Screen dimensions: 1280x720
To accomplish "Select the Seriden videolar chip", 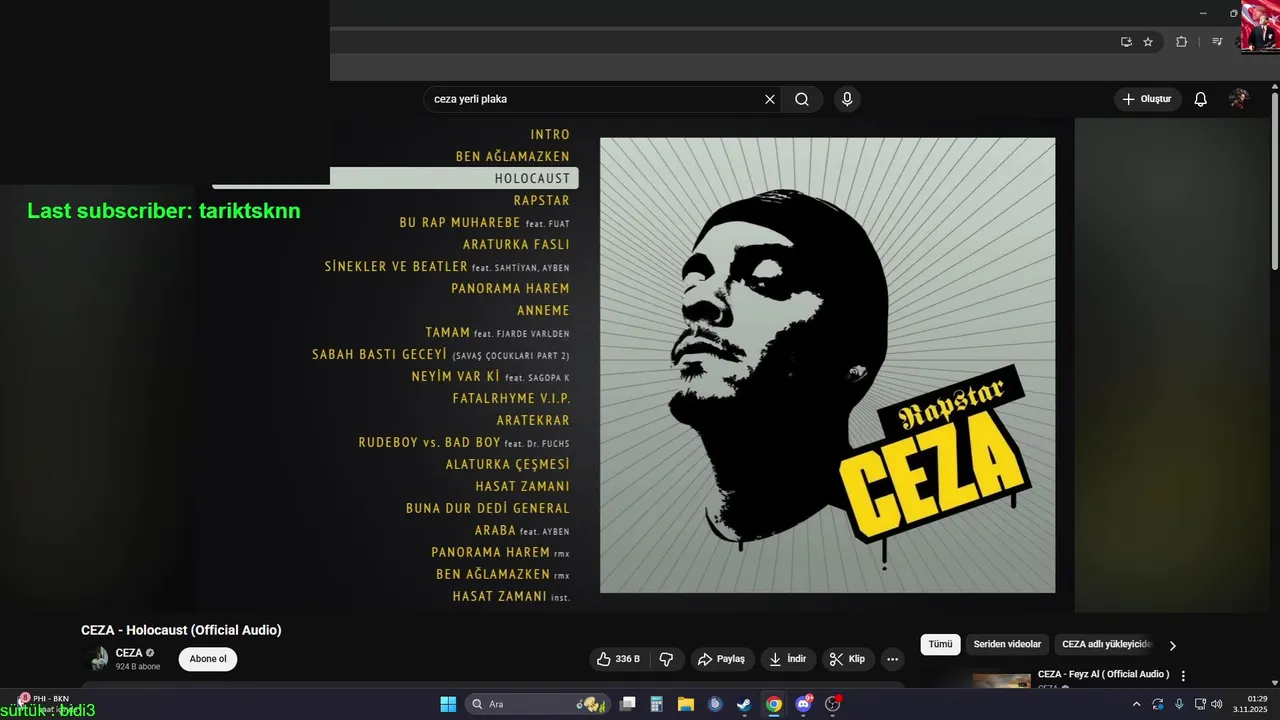I will coord(1007,645).
